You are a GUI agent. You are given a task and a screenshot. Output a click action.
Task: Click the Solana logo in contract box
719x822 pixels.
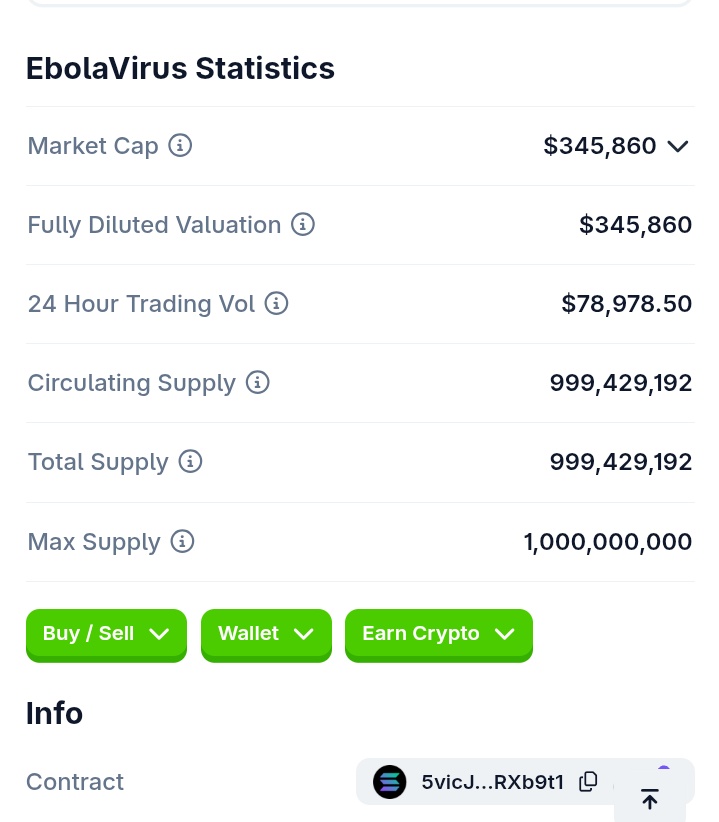coord(389,782)
